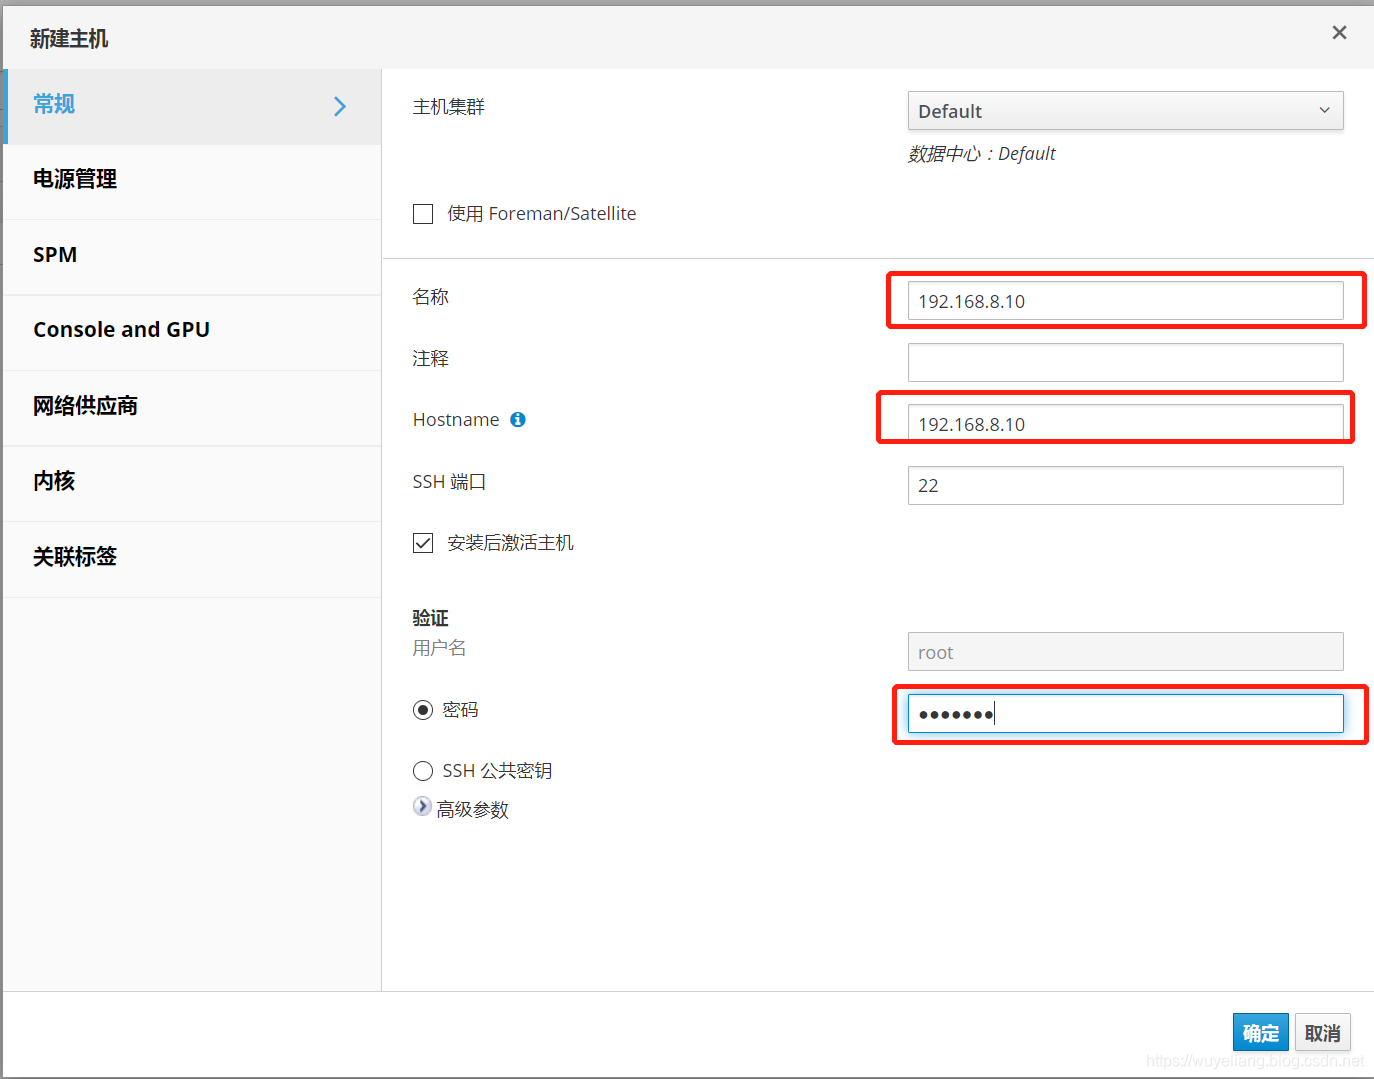
Task: Confirm with the 确定 button
Action: coord(1260,1033)
